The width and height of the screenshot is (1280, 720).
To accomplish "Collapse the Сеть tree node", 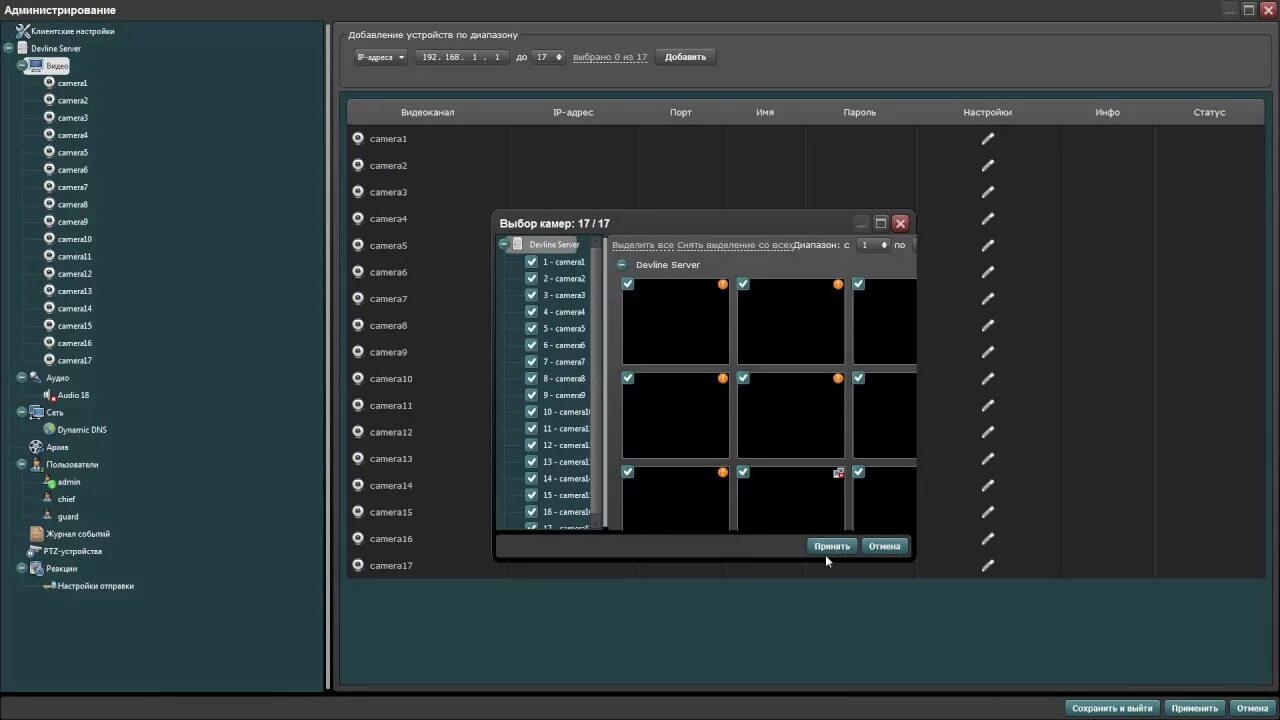I will [22, 412].
